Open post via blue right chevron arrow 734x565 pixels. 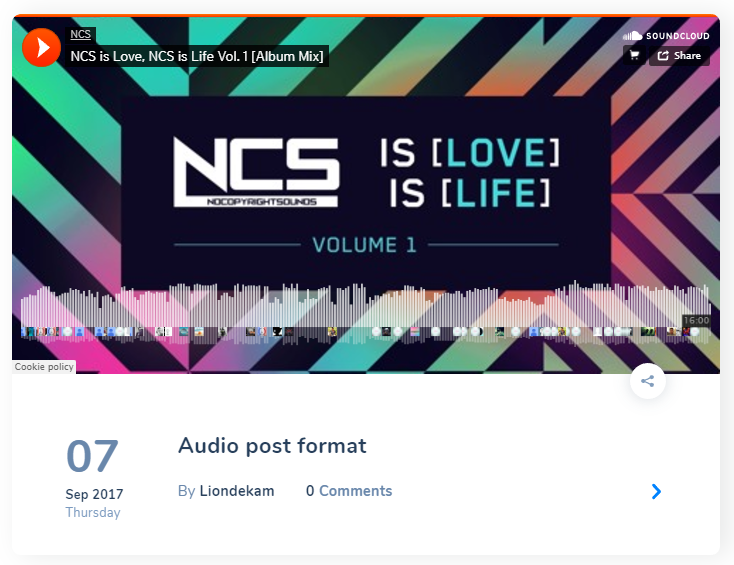tap(656, 491)
